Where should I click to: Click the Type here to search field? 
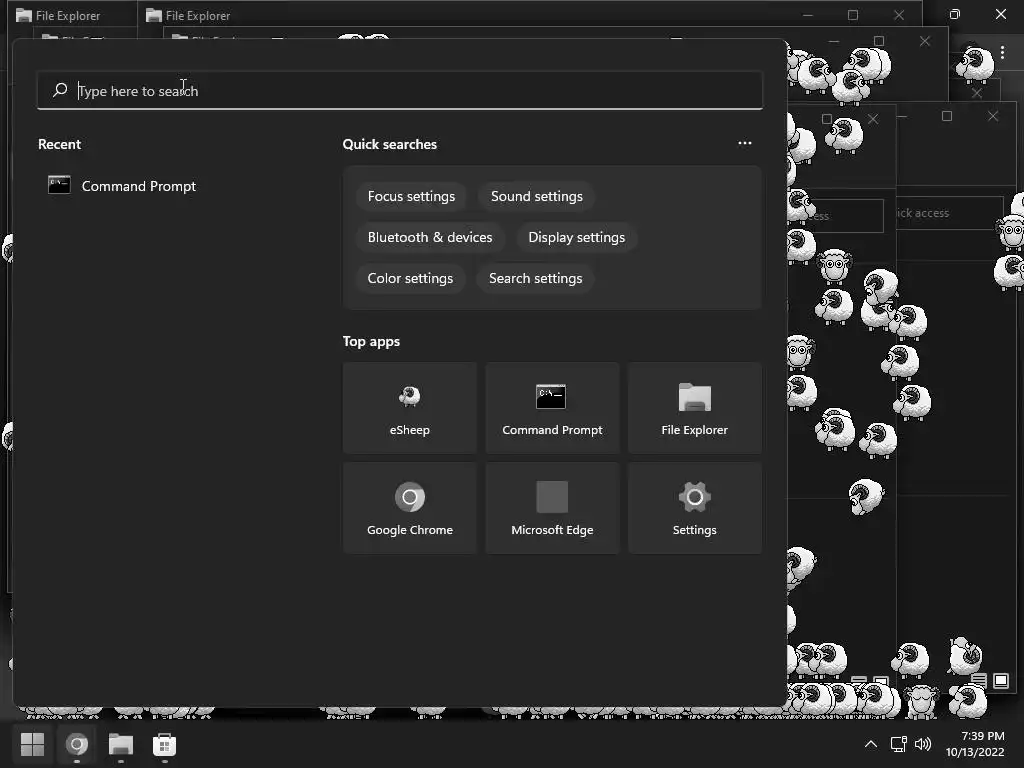click(x=400, y=91)
